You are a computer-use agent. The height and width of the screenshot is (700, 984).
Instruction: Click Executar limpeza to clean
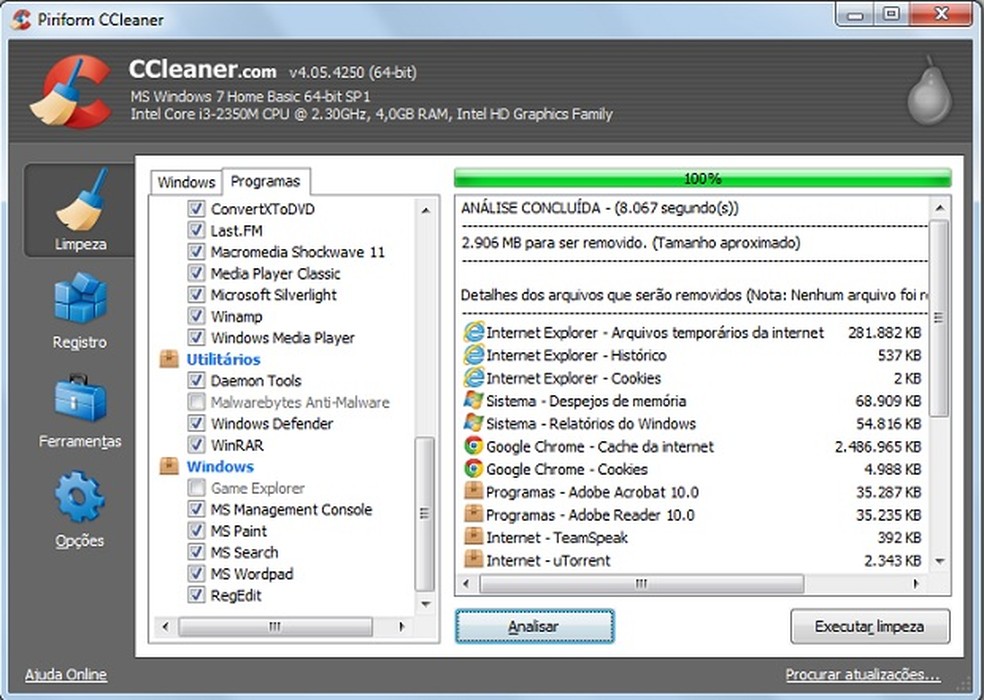point(869,627)
